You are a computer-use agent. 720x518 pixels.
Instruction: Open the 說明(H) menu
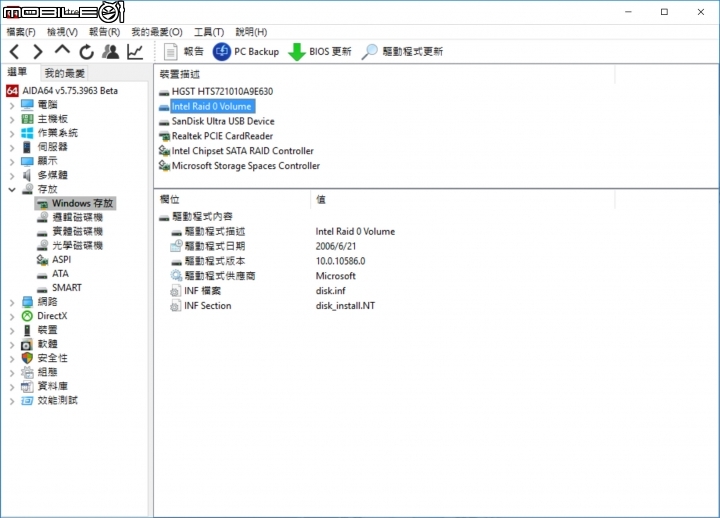point(251,32)
